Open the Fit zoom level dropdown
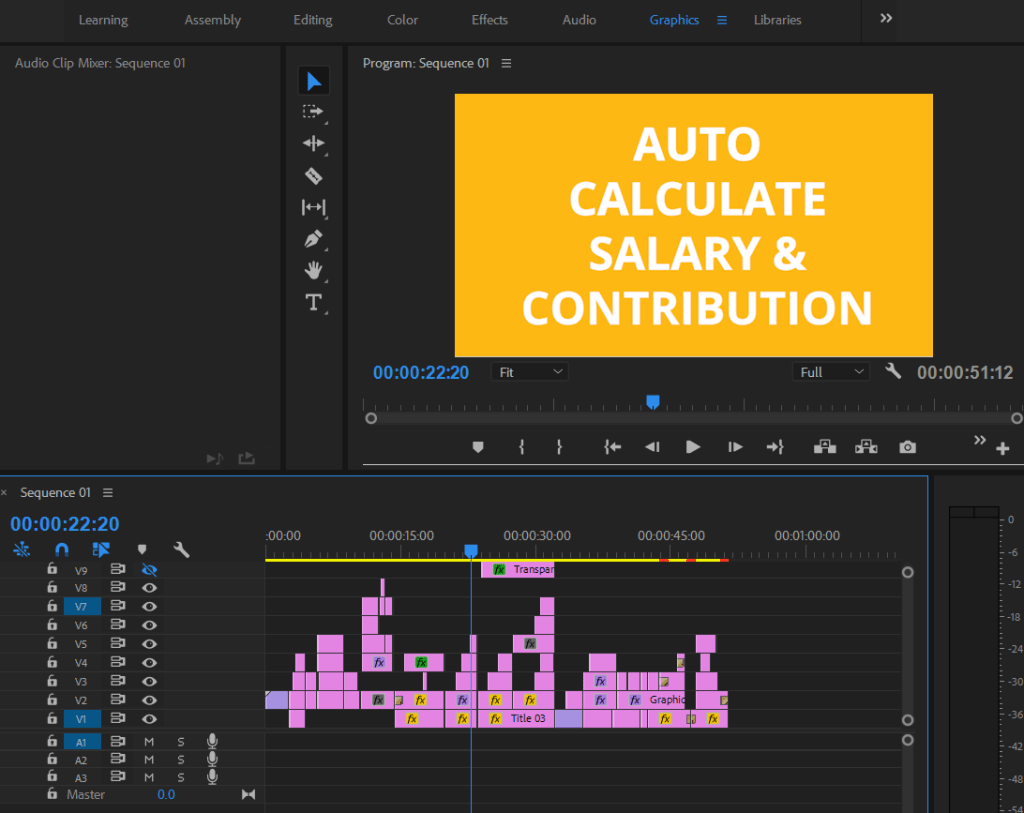Viewport: 1024px width, 813px height. point(530,372)
